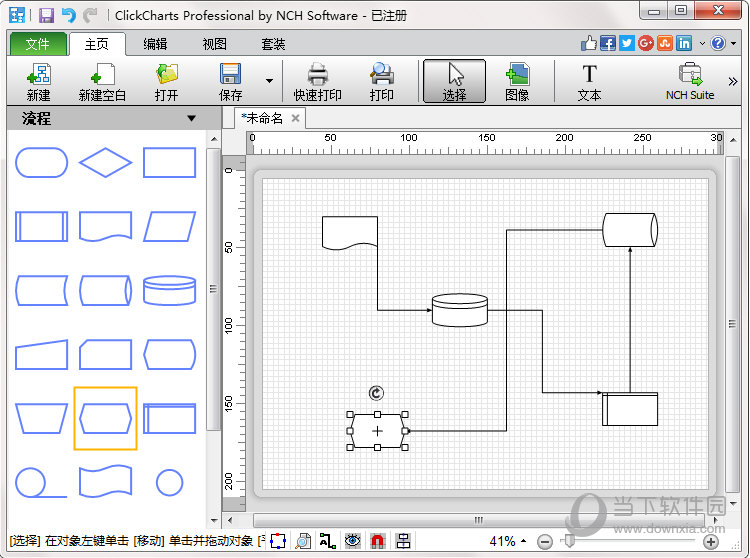Create a new blank diagram (新建空白)

[x=102, y=81]
